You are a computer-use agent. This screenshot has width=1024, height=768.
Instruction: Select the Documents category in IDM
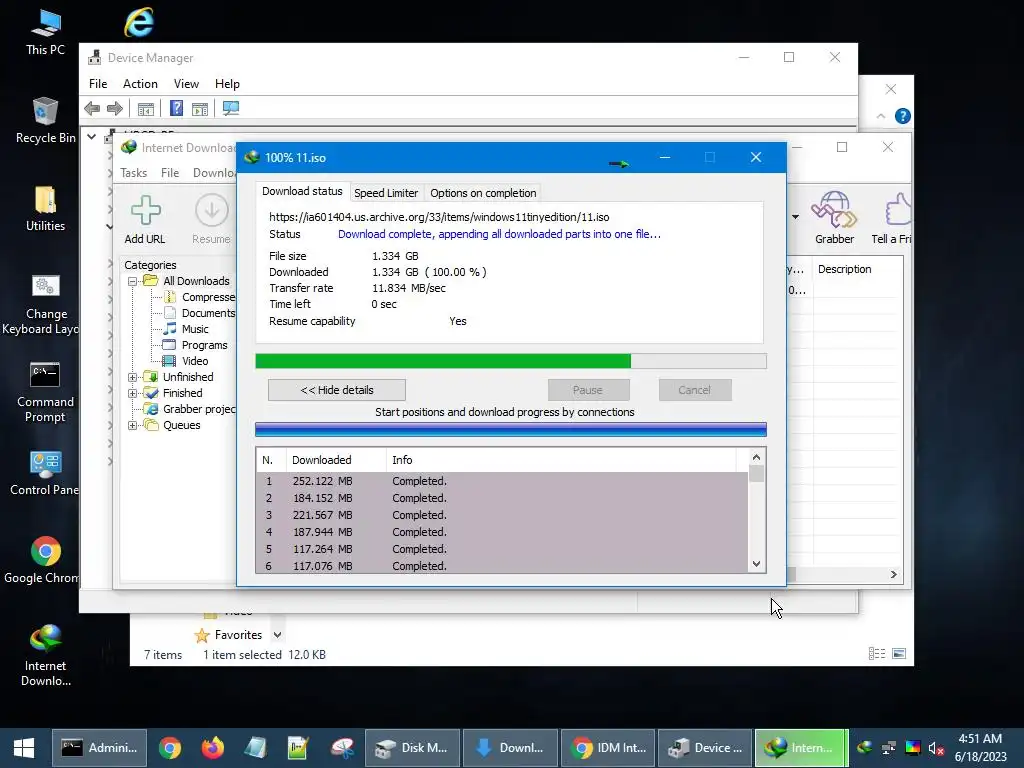pyautogui.click(x=199, y=313)
